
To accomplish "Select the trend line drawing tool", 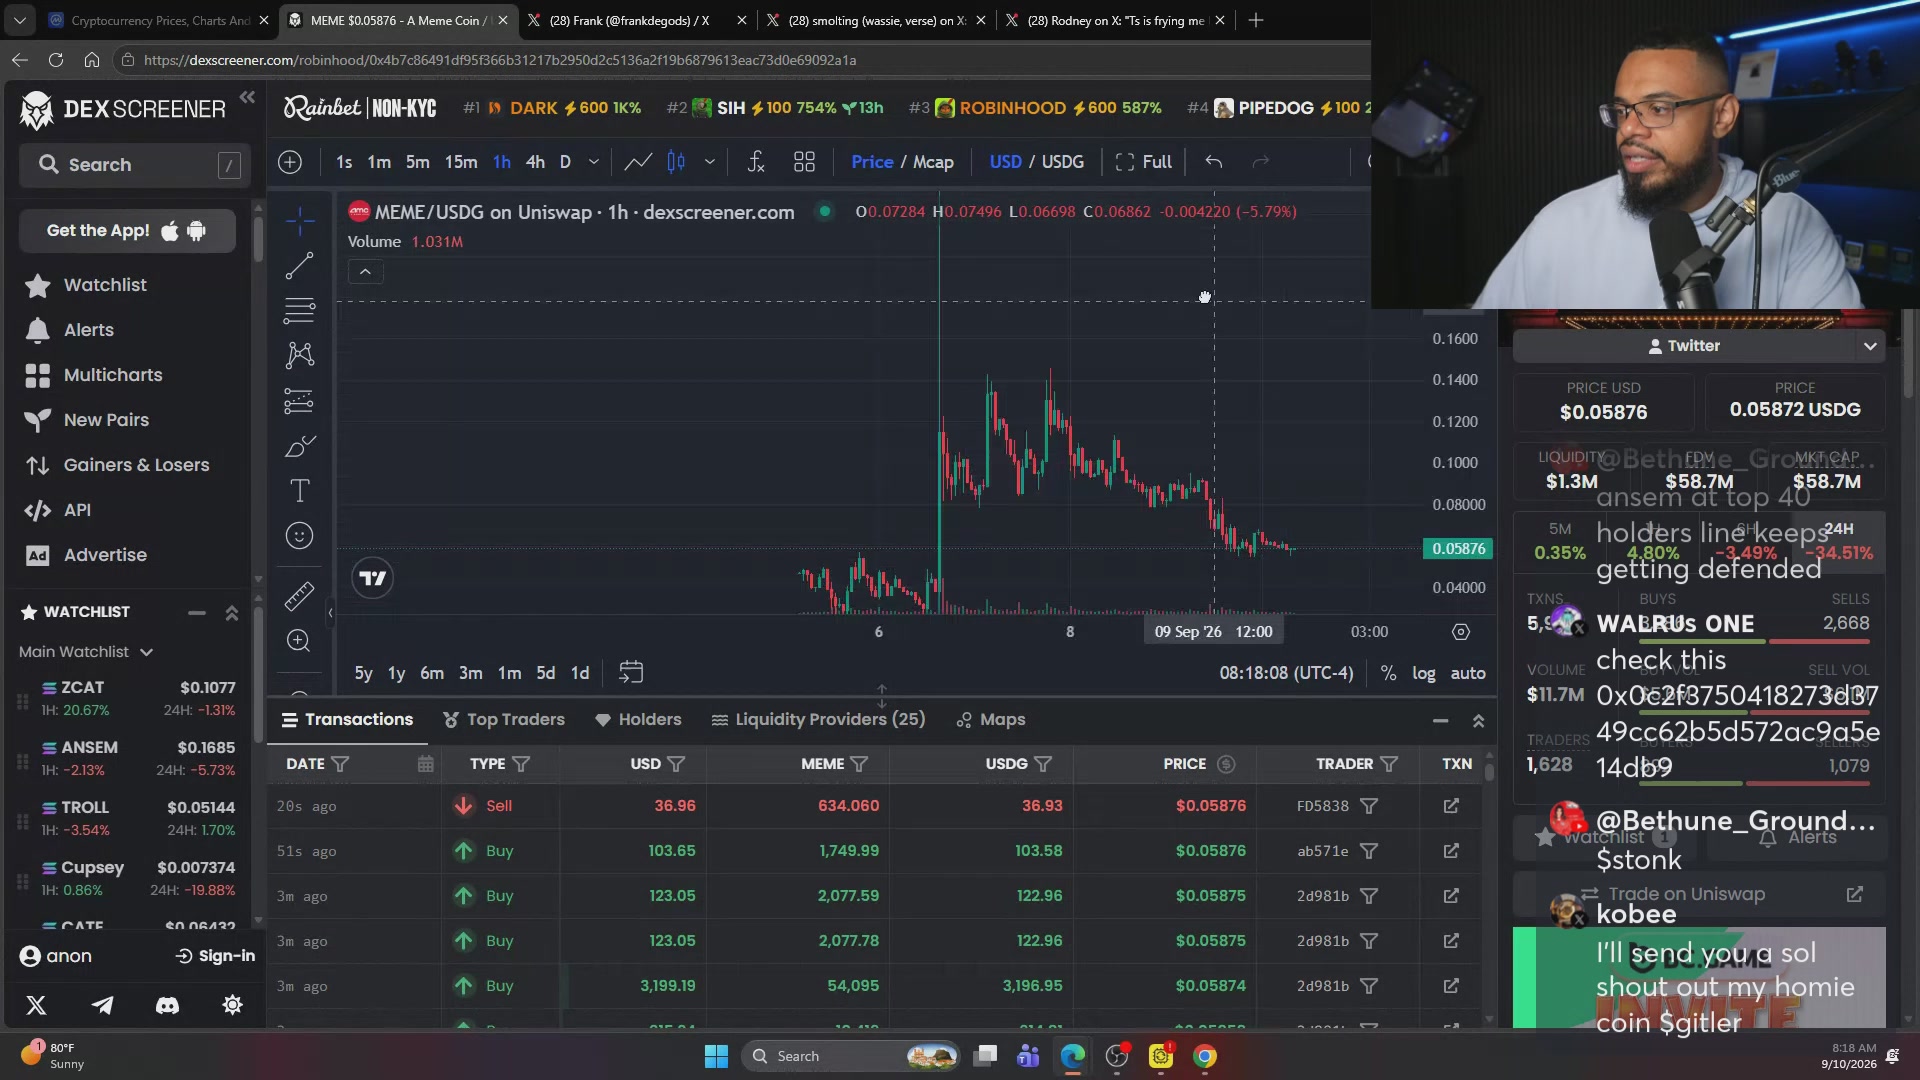I will [x=299, y=266].
